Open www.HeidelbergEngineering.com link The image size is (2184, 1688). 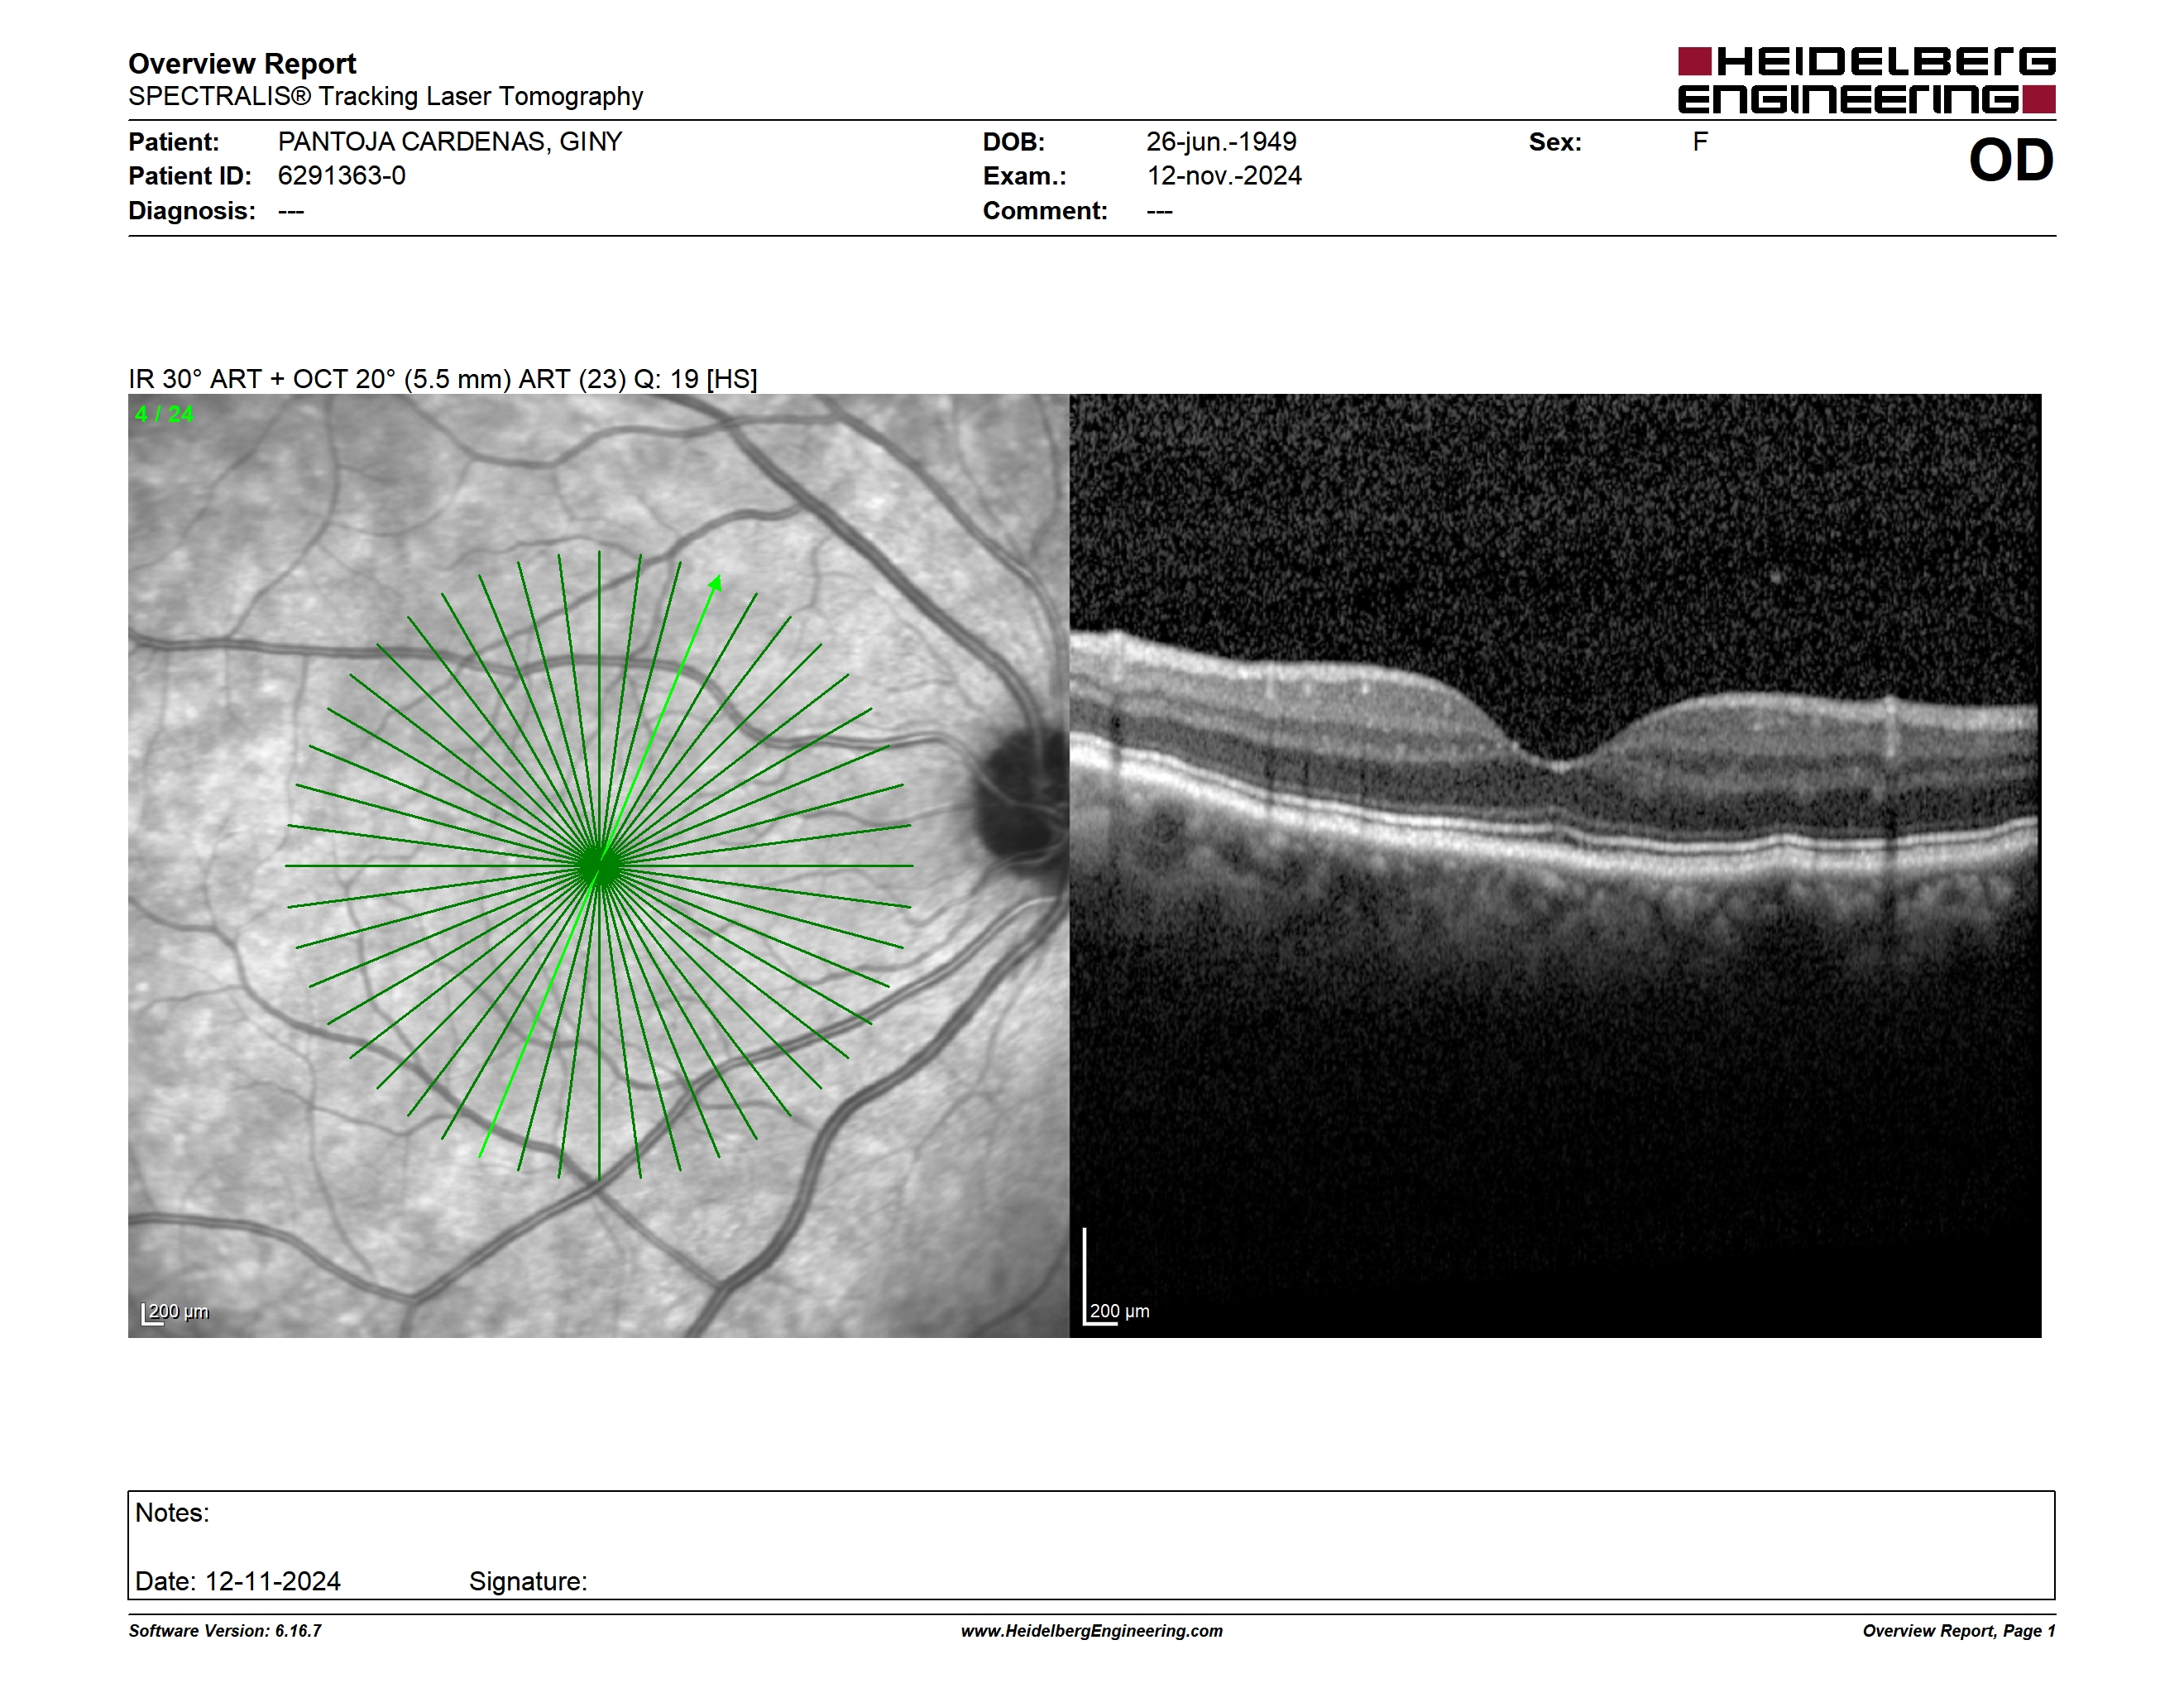[x=1092, y=1631]
